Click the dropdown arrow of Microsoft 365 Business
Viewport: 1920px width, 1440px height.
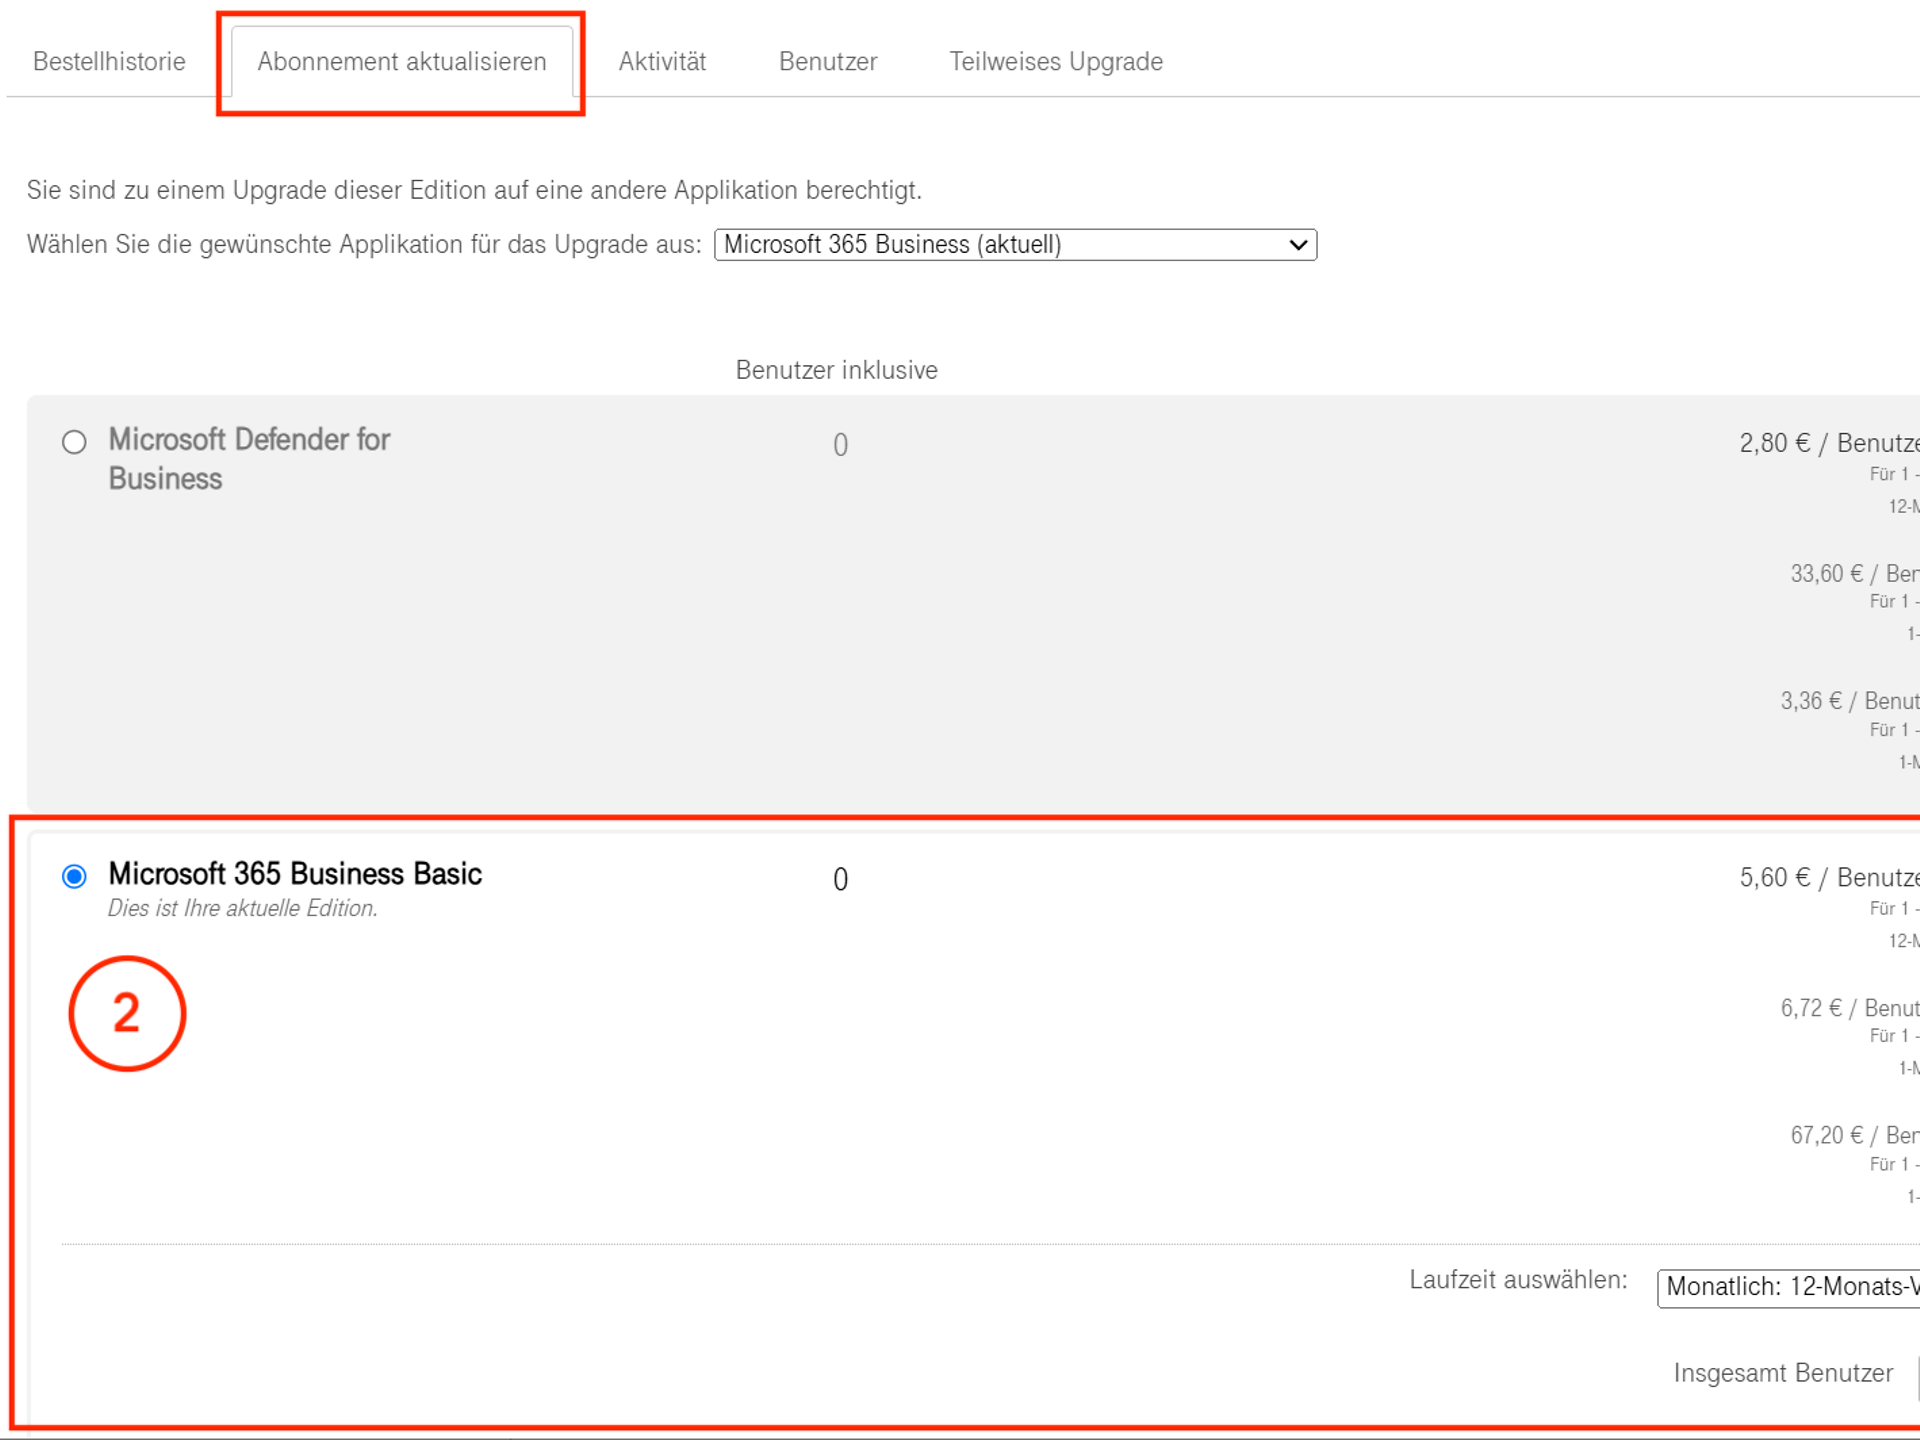1298,245
